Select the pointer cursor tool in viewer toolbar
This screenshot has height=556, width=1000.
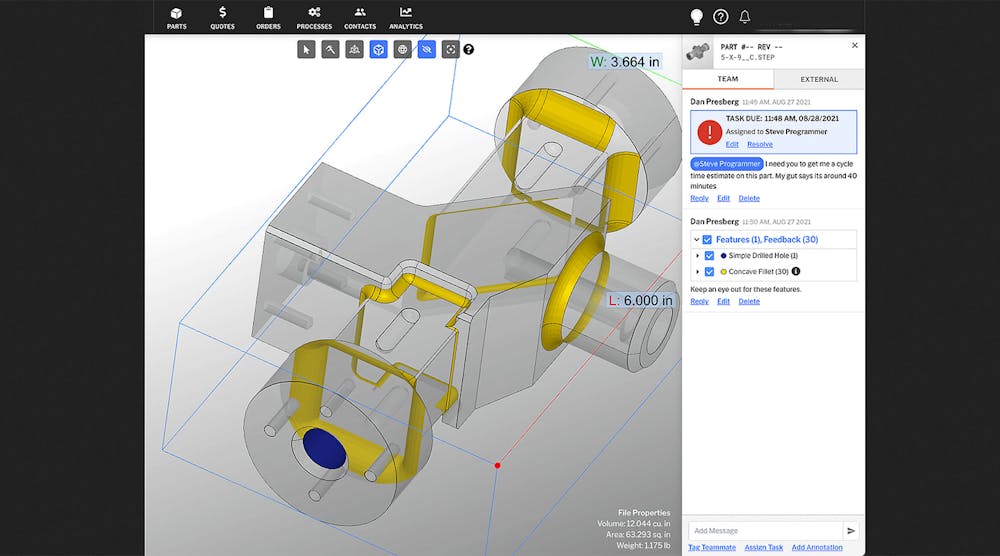tap(306, 49)
